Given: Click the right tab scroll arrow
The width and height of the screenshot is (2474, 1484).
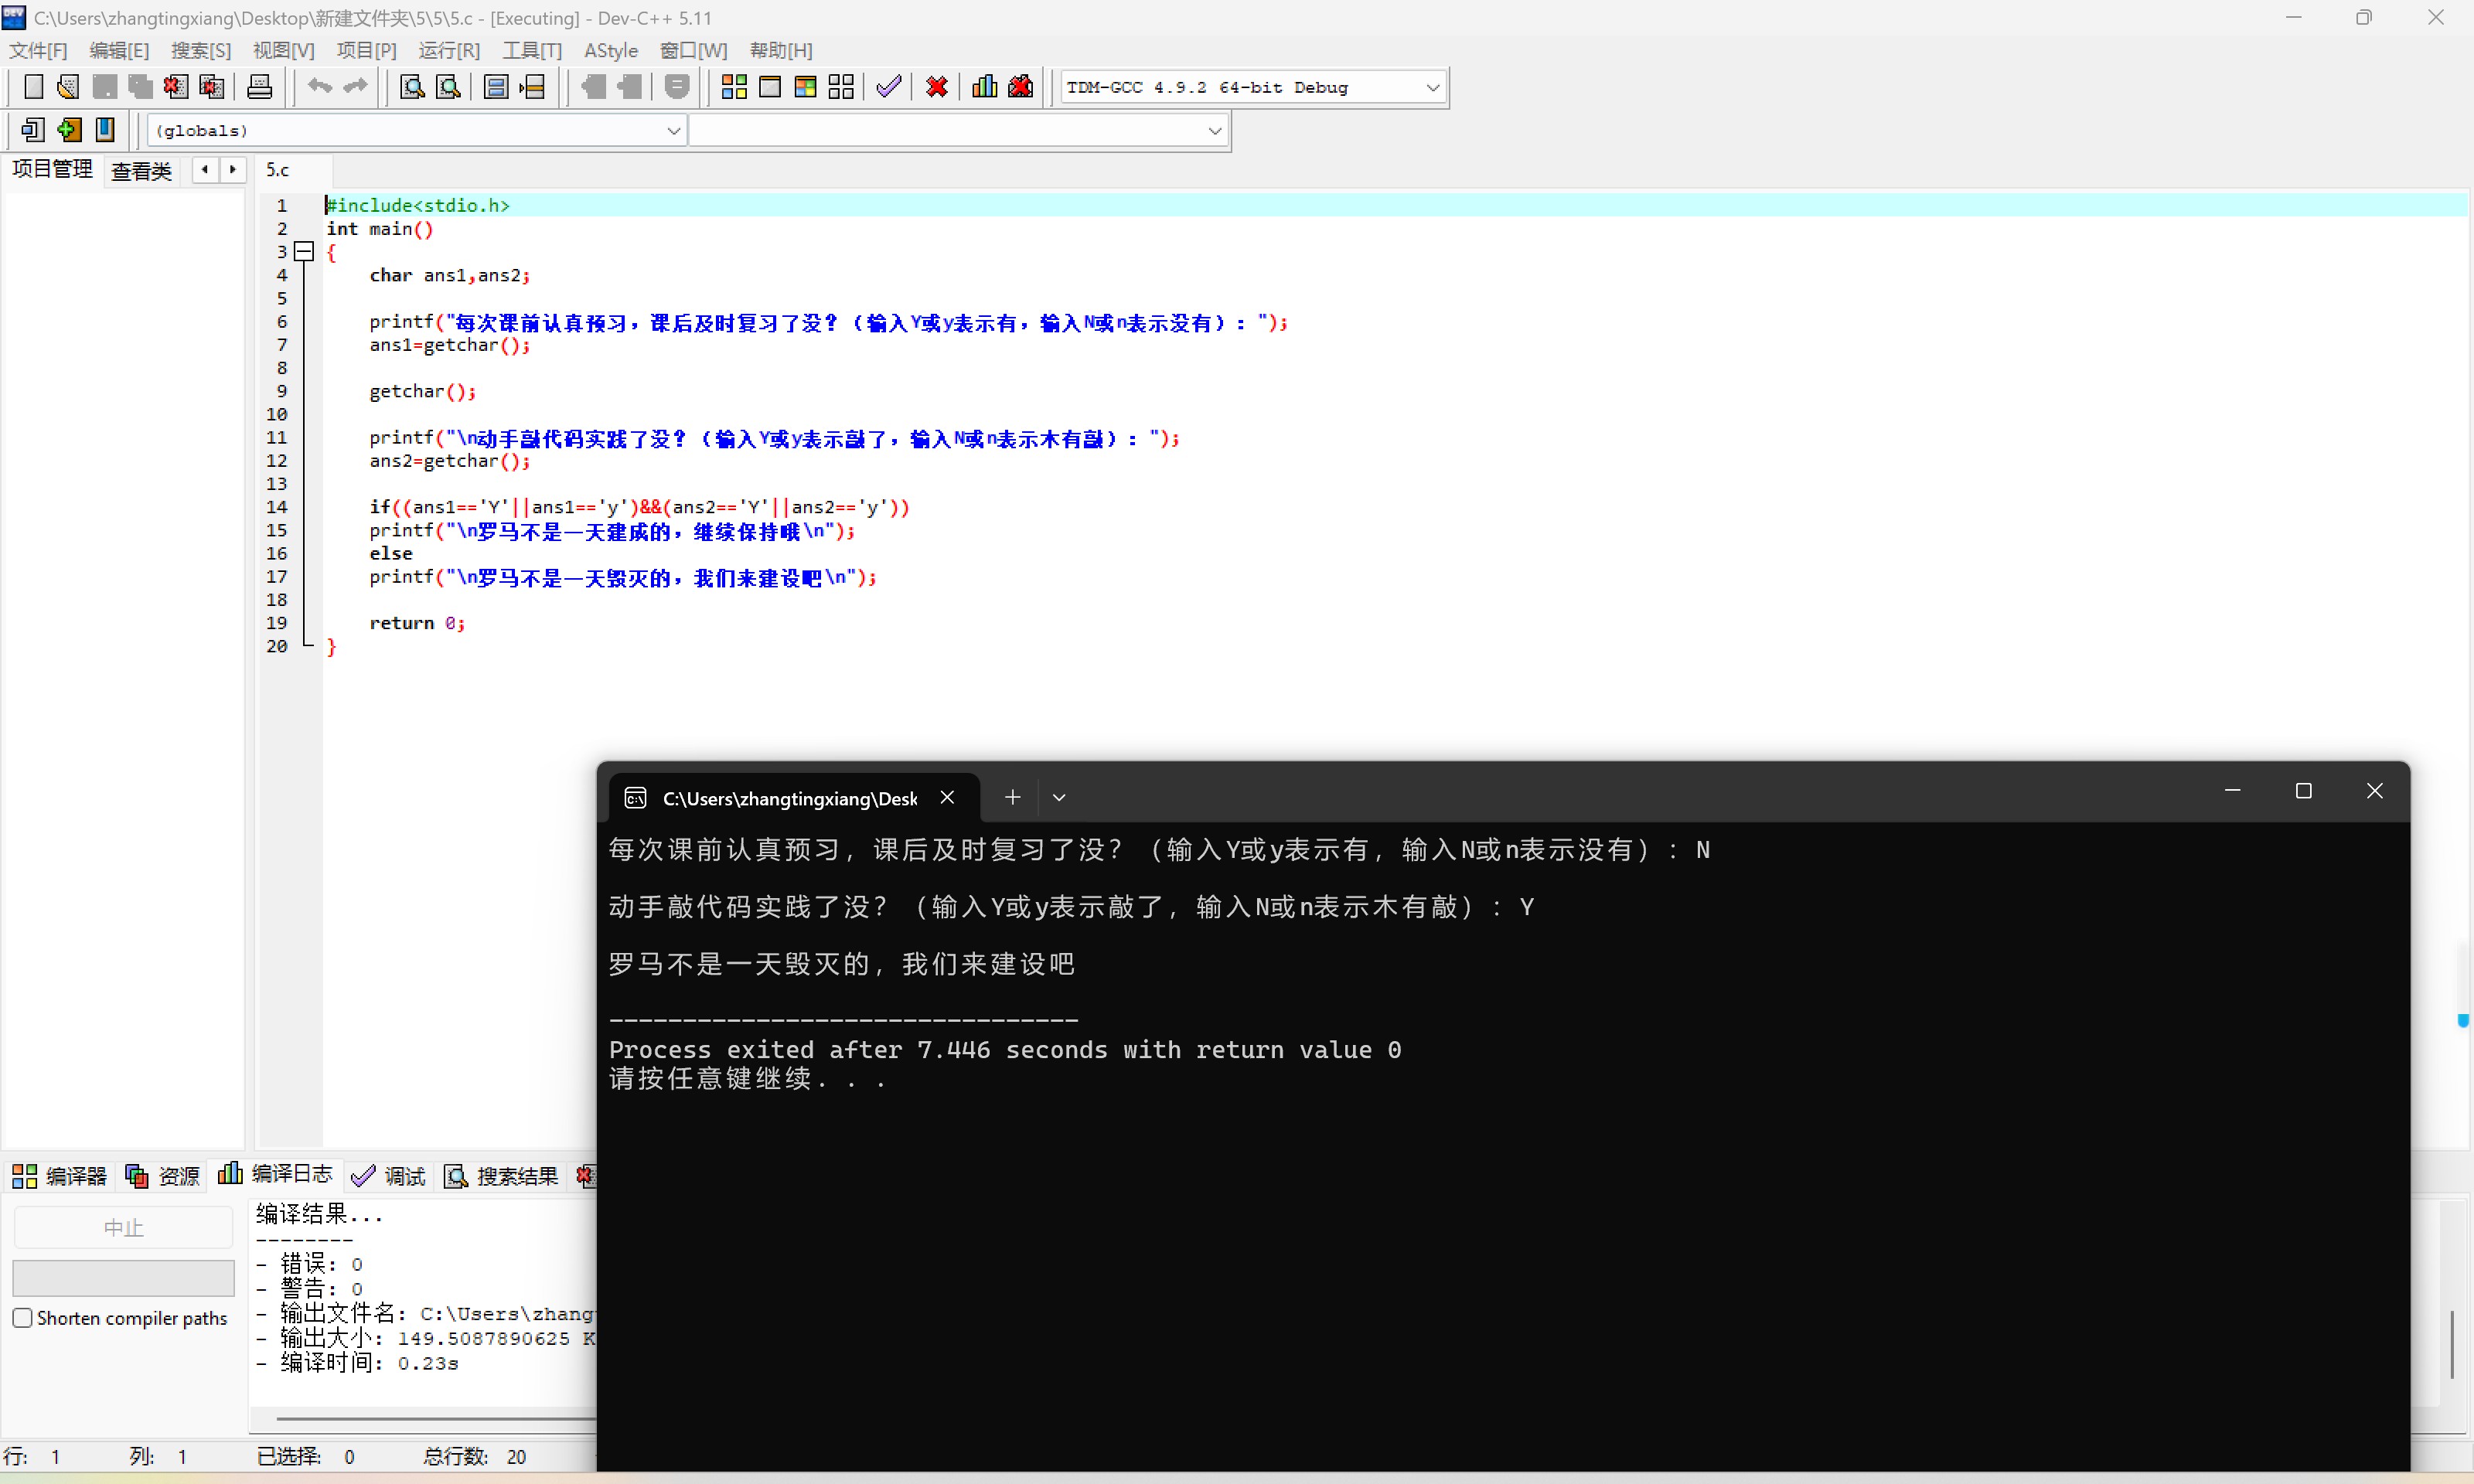Looking at the screenshot, I should [x=232, y=170].
